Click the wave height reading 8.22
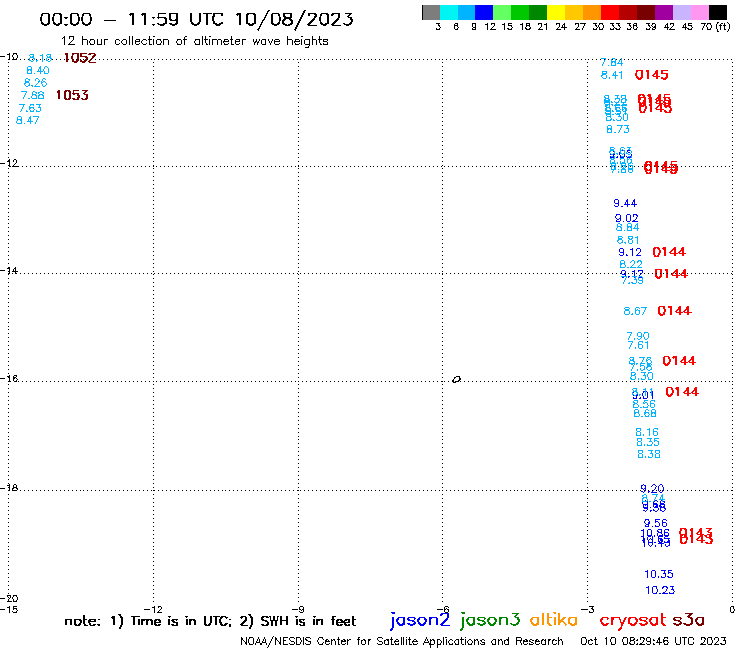 coord(631,264)
